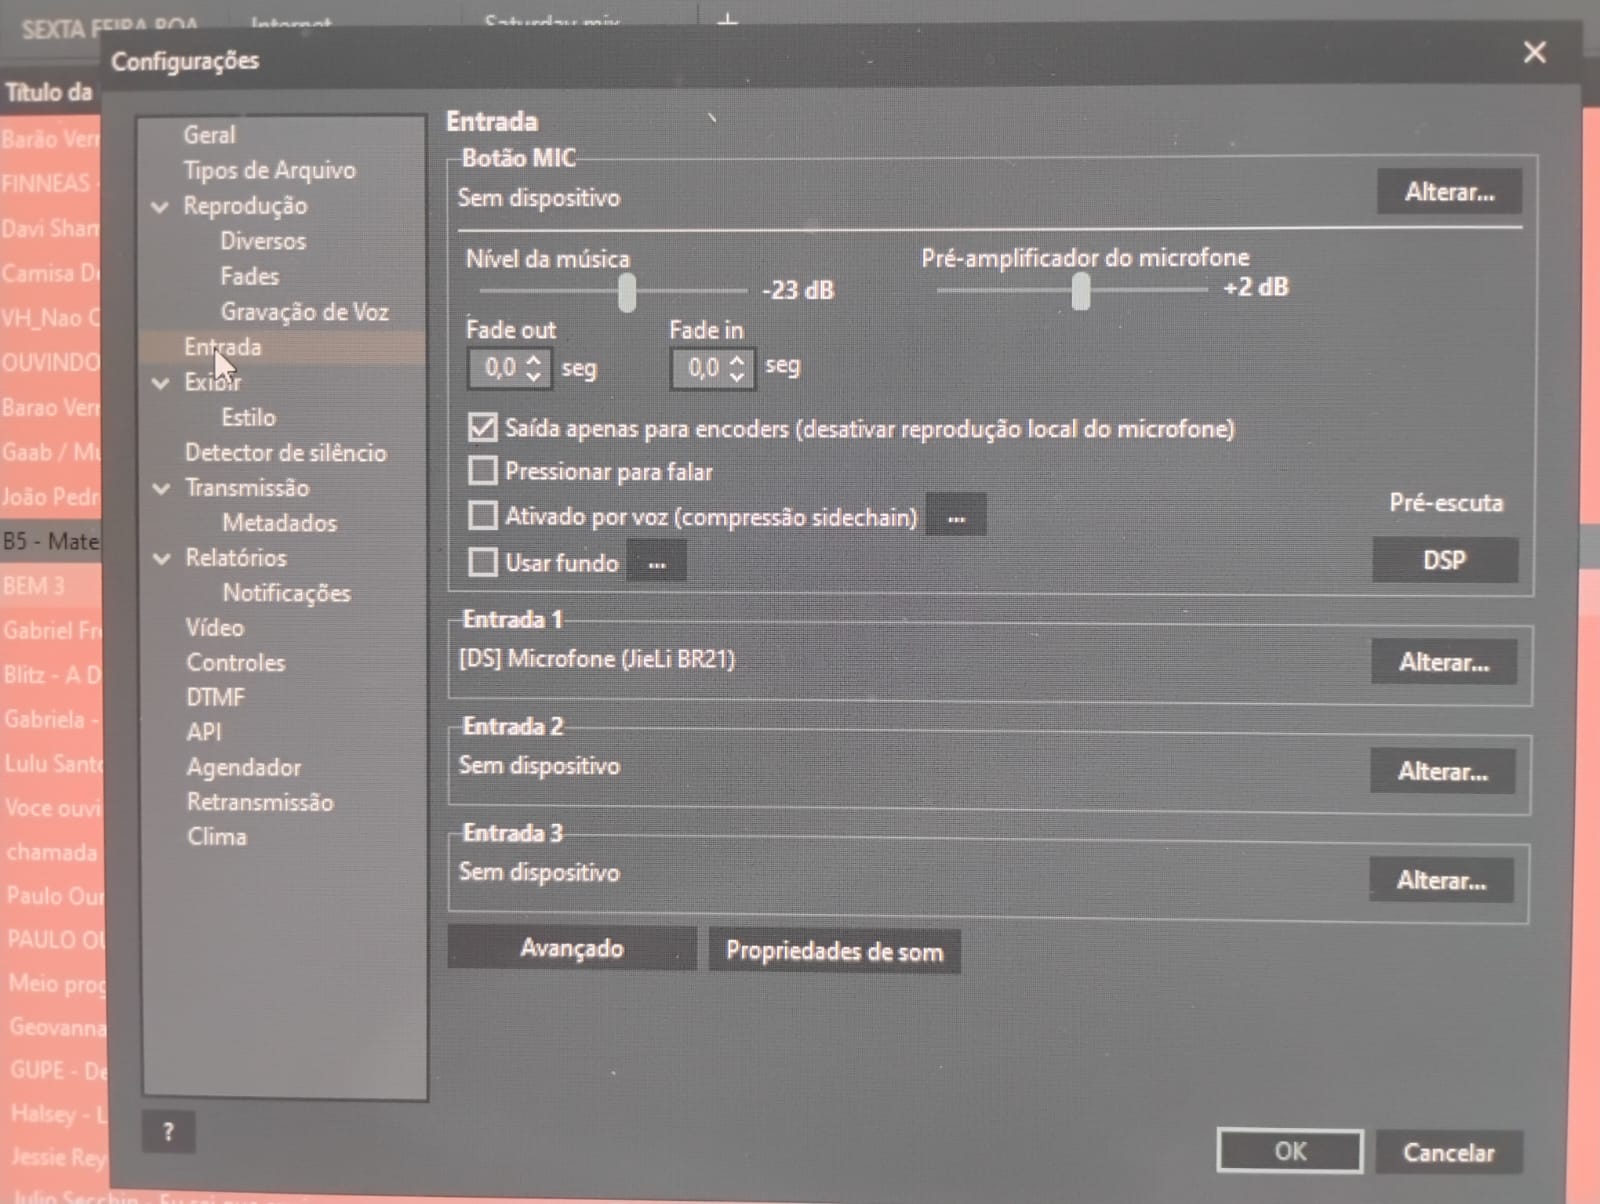This screenshot has width=1600, height=1204.
Task: Enable Usar fundo checkbox
Action: click(483, 562)
